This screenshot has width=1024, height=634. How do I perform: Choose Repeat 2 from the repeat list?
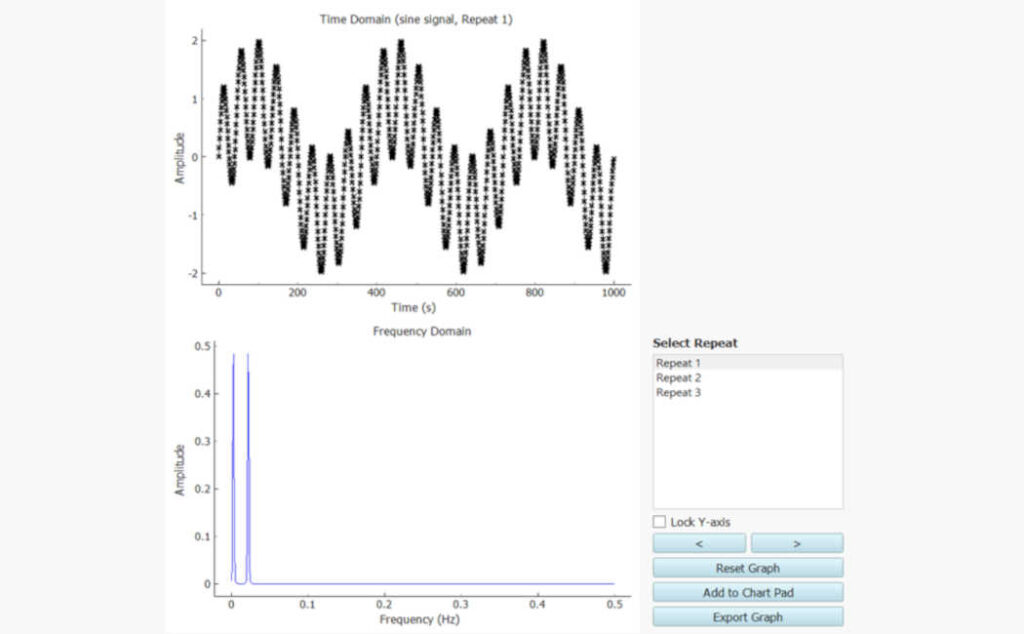coord(678,378)
